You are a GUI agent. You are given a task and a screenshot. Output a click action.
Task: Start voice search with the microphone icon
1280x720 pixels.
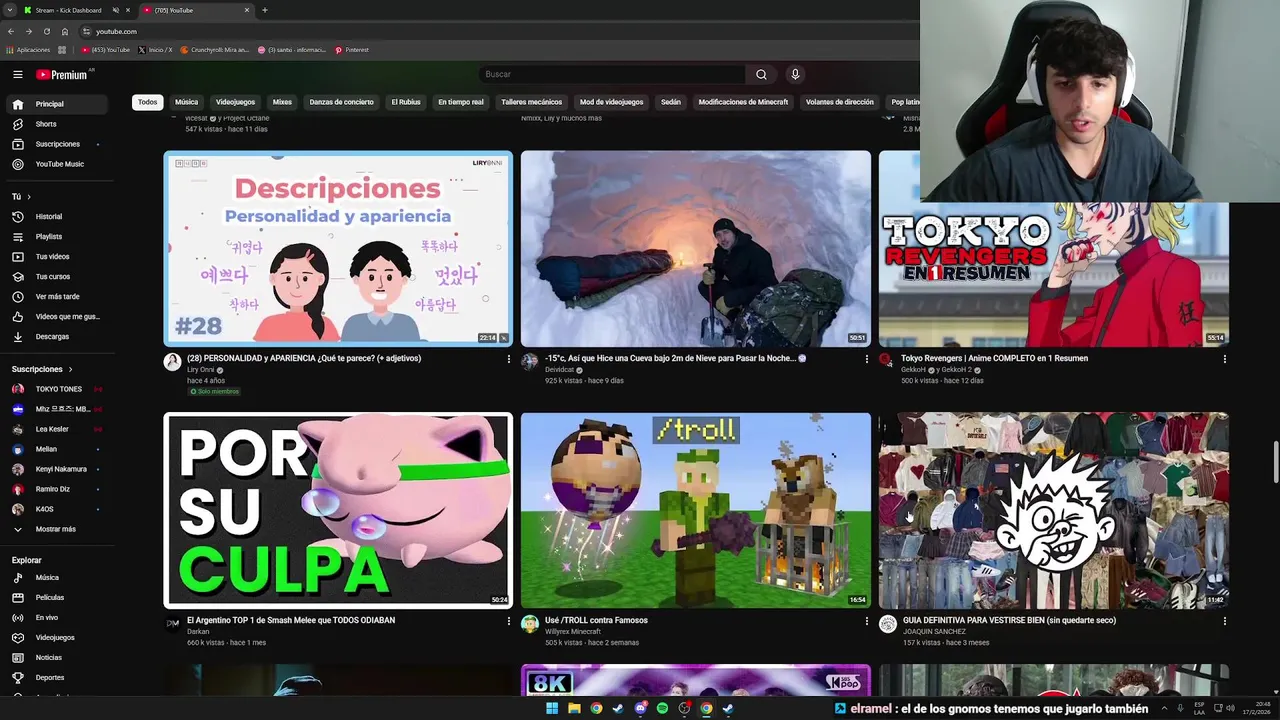pos(795,74)
